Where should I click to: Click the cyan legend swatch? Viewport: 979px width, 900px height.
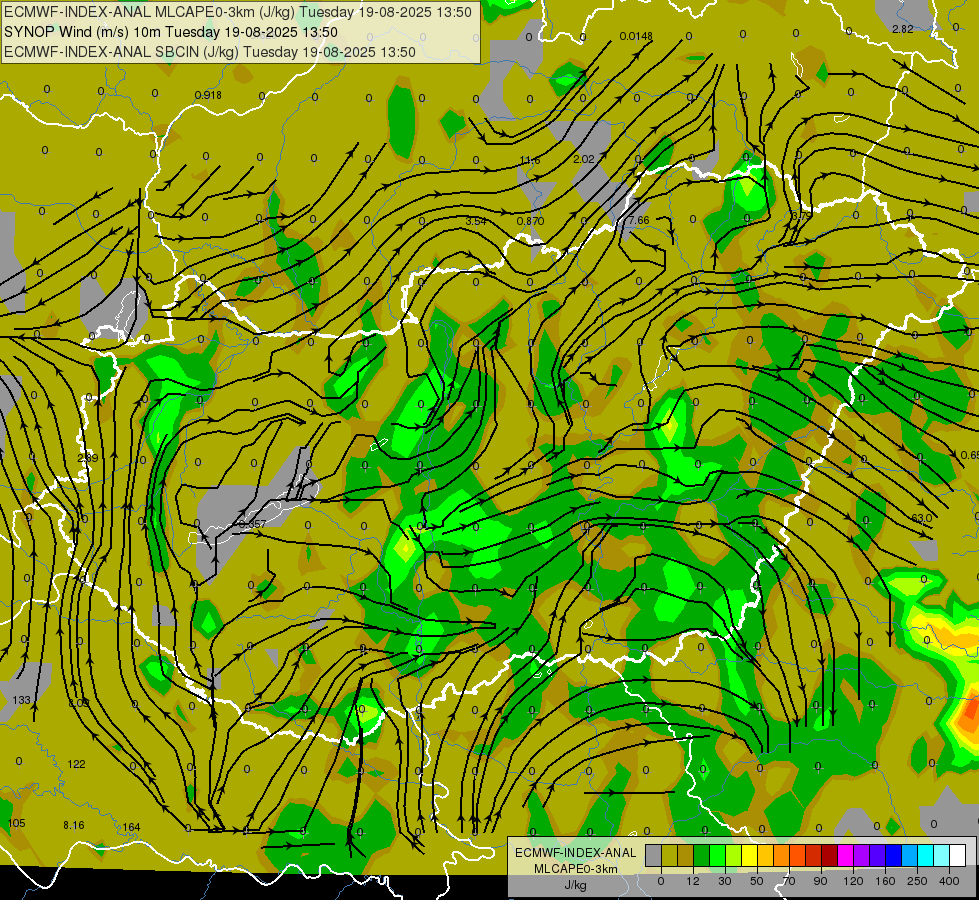point(927,855)
